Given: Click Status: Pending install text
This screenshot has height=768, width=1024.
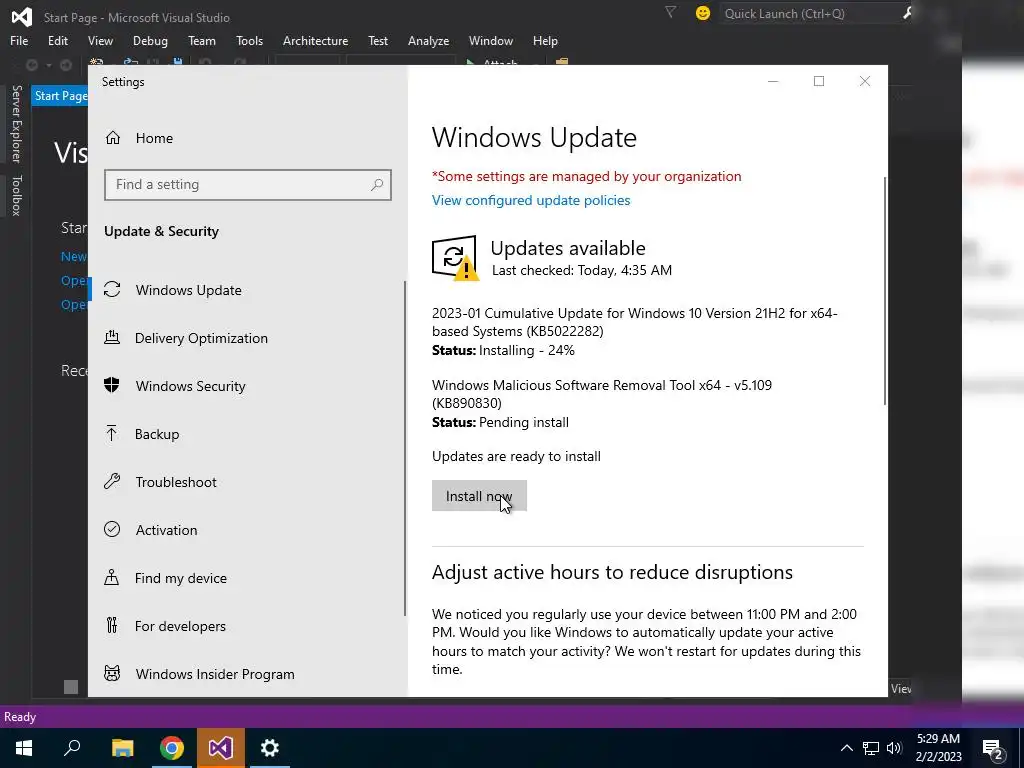Looking at the screenshot, I should [500, 423].
